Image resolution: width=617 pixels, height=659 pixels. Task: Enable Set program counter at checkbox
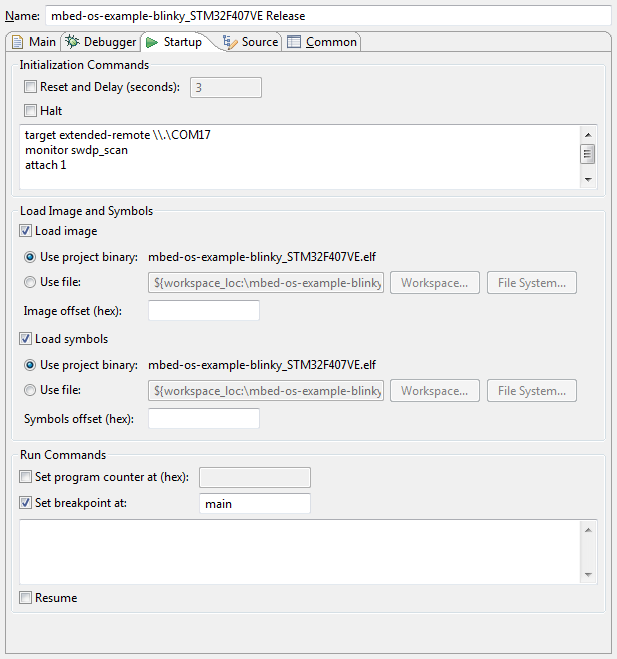coord(25,477)
